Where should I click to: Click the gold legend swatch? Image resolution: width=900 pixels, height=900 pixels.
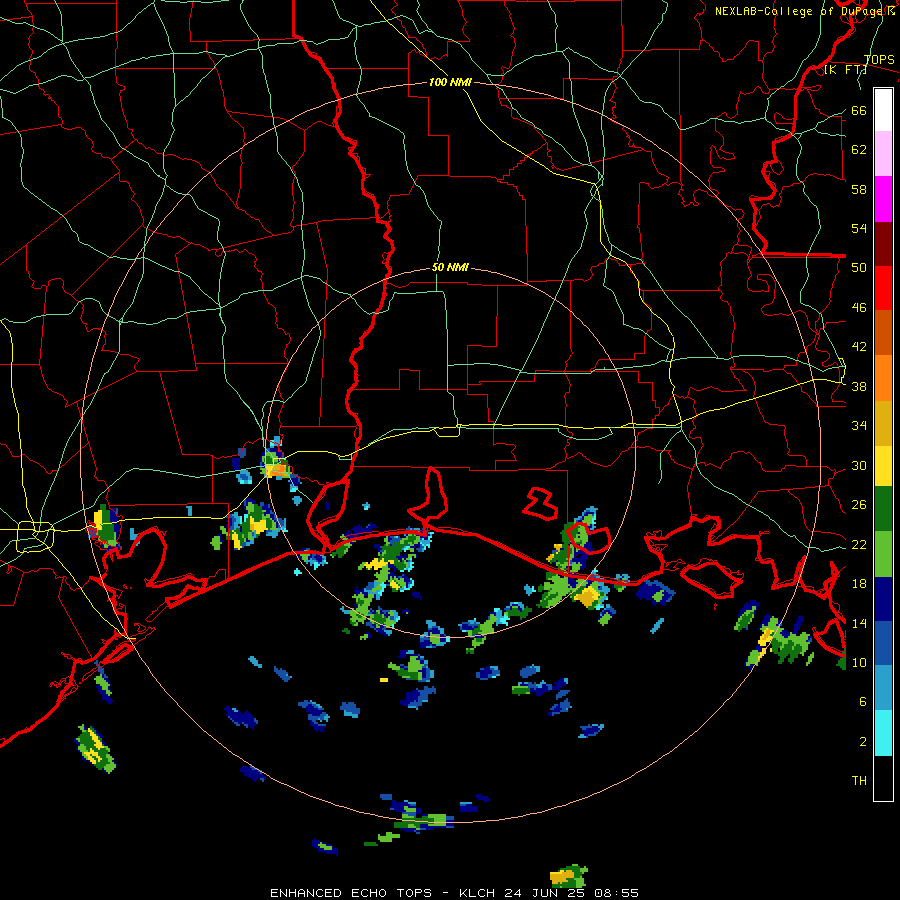click(x=883, y=423)
